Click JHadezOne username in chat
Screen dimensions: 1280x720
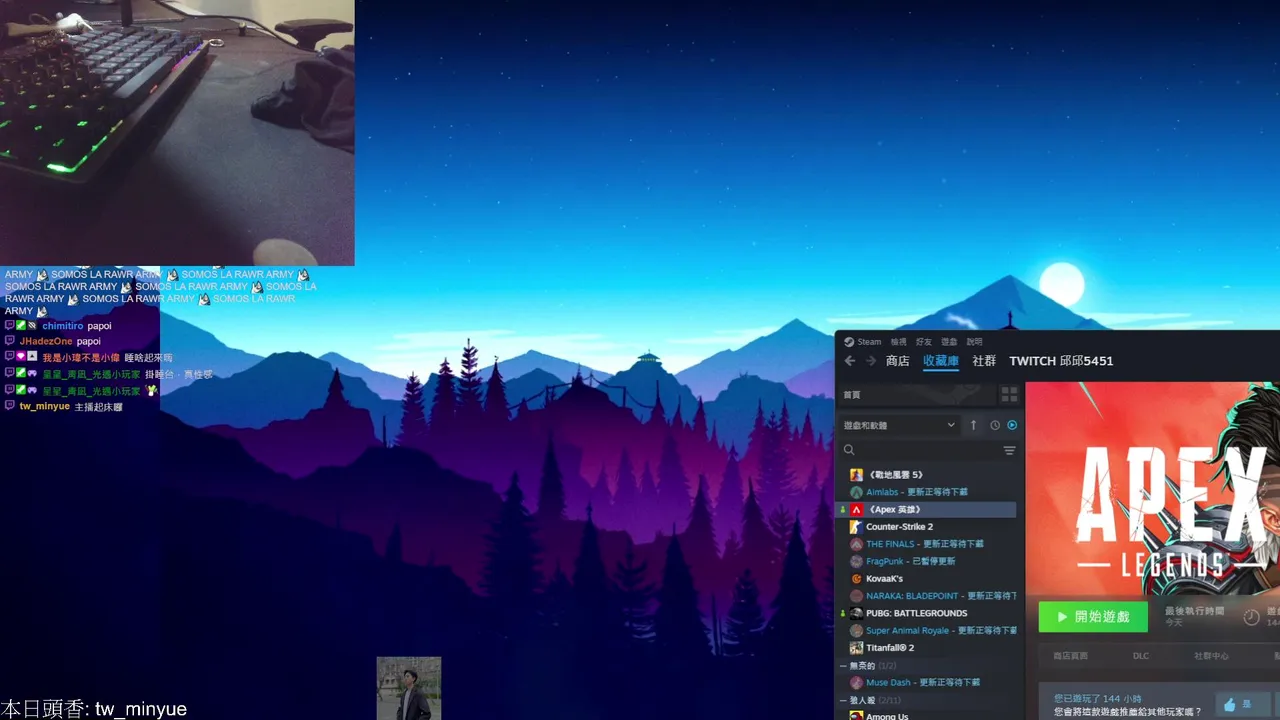[46, 341]
